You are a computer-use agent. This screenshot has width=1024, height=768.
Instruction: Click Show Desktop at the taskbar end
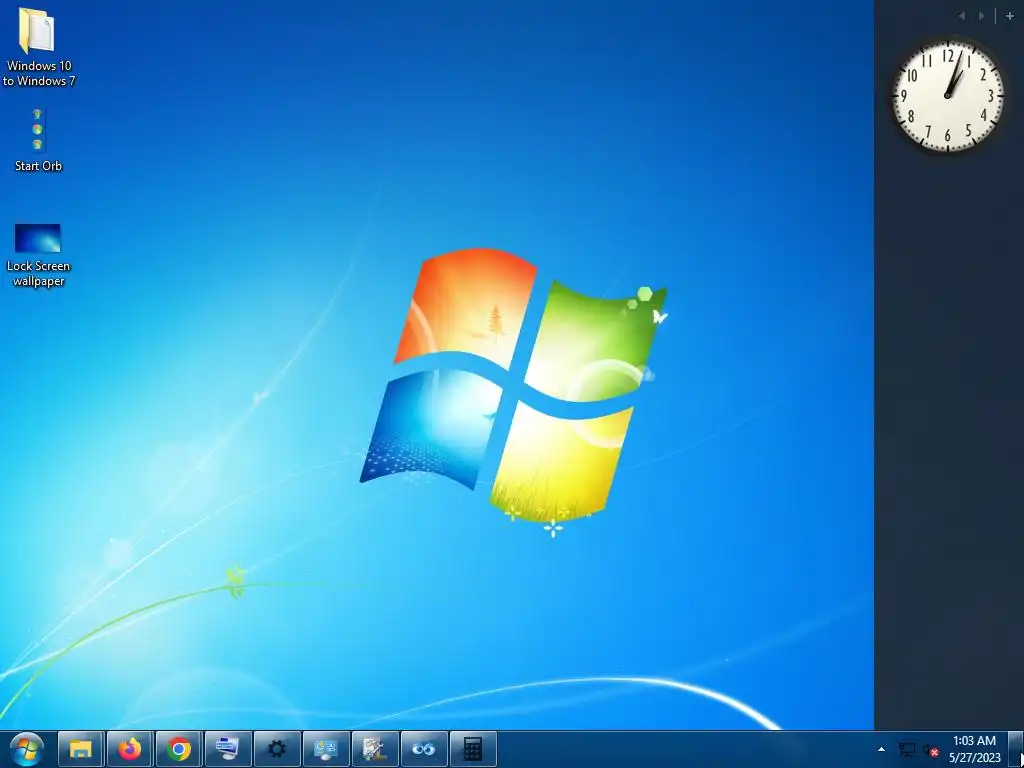point(1016,749)
